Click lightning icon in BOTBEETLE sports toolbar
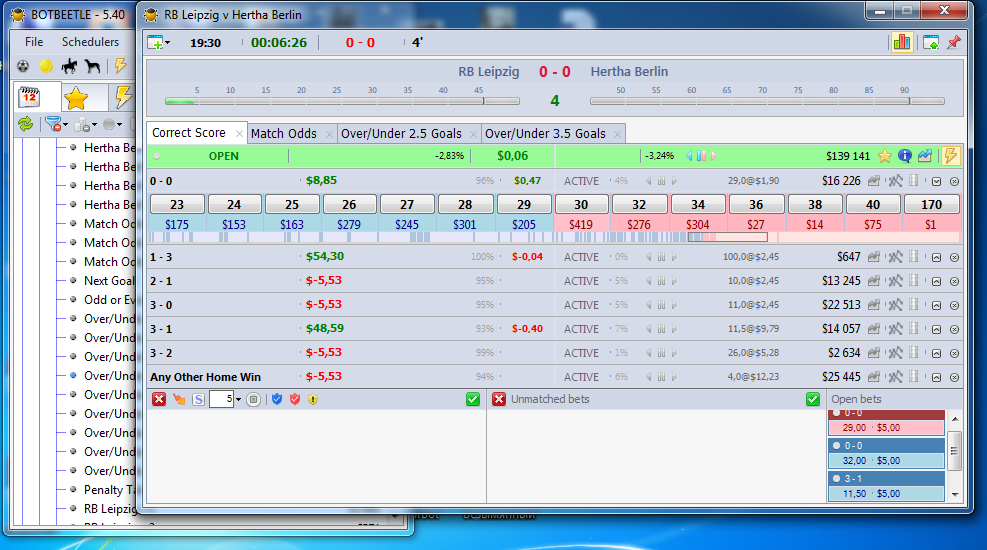The image size is (987, 550). 121,66
